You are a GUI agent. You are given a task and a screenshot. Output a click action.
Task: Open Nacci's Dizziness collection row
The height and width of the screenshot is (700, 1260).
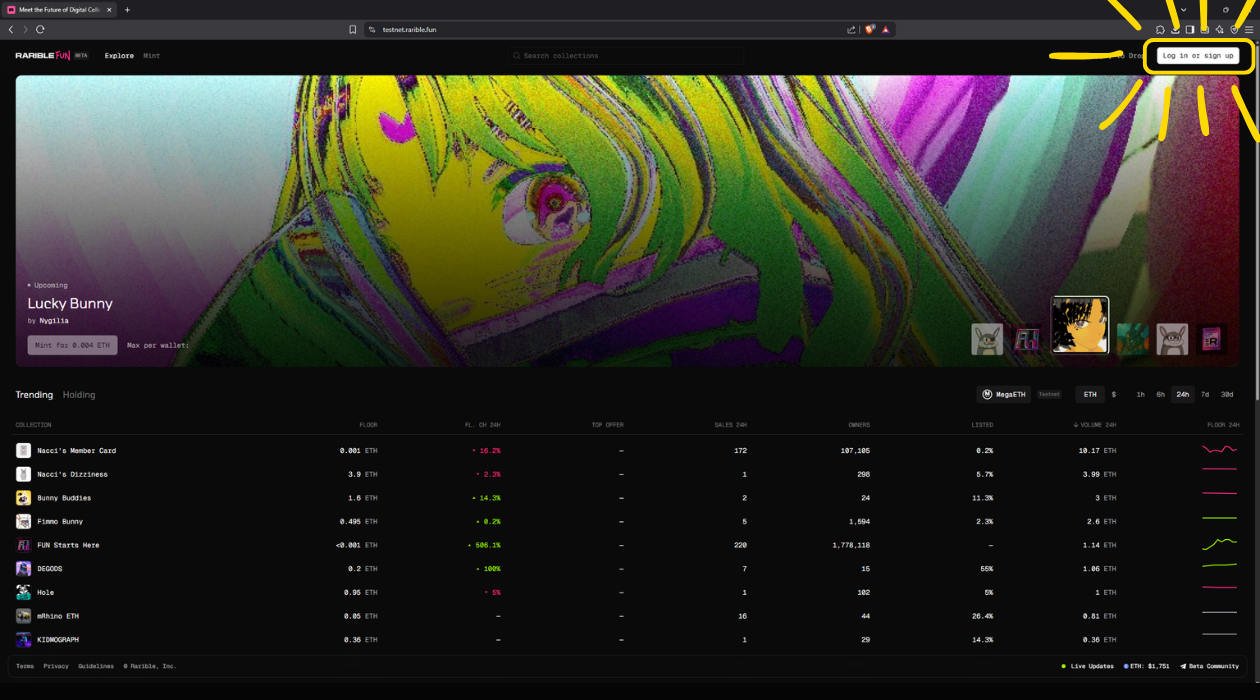pyautogui.click(x=627, y=475)
